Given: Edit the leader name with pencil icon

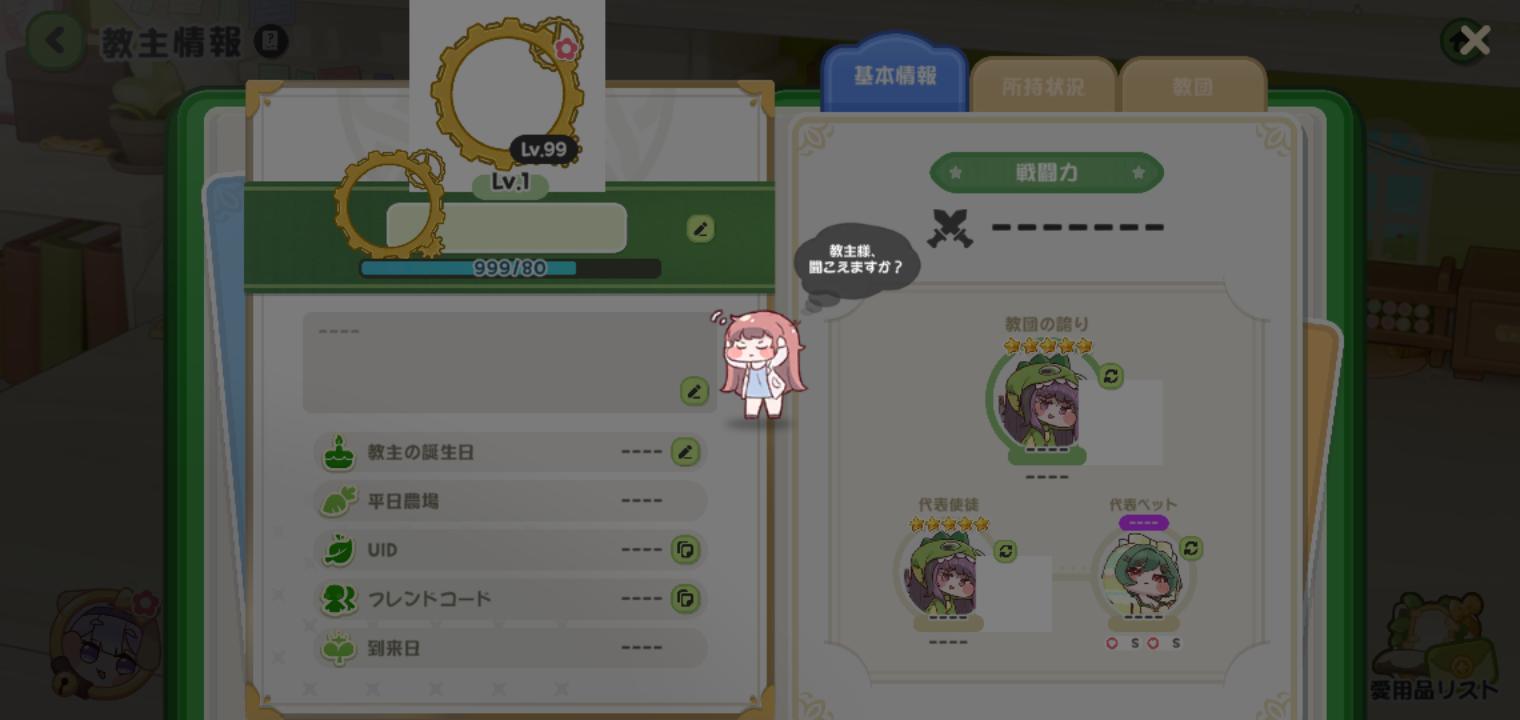Looking at the screenshot, I should (x=700, y=229).
